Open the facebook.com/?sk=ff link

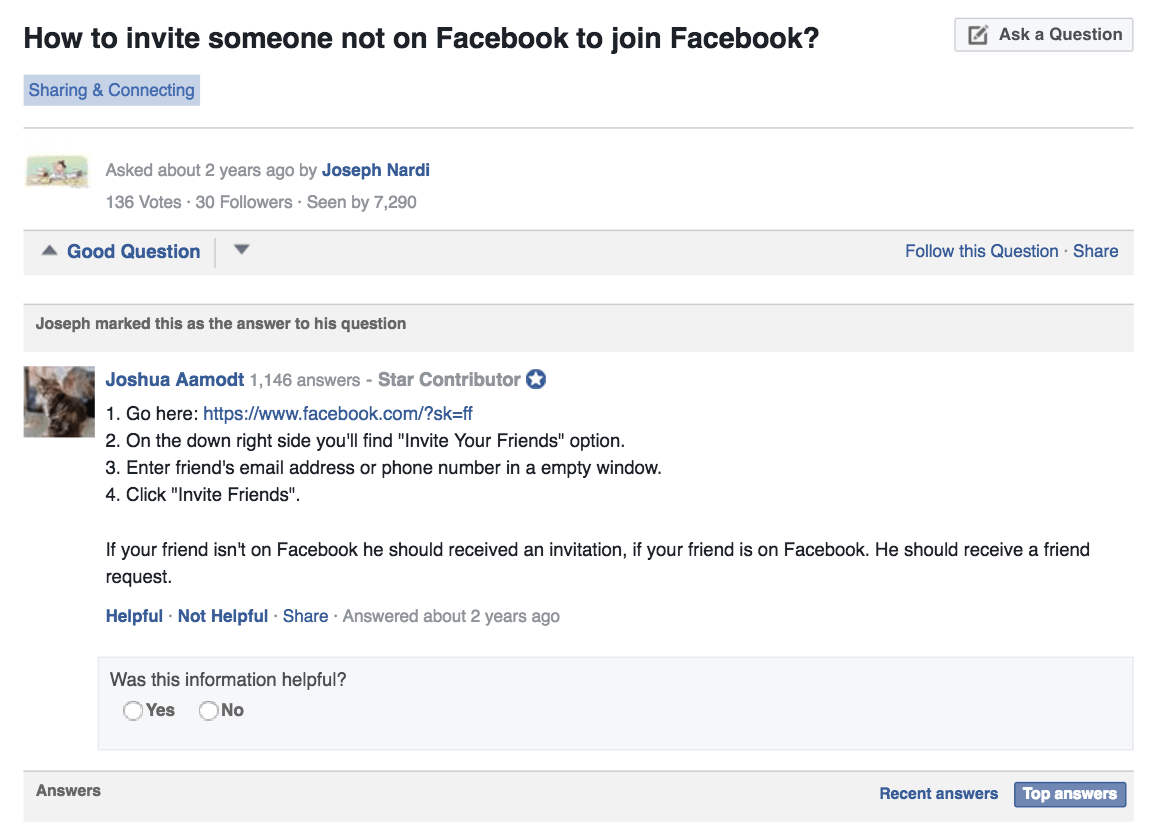pyautogui.click(x=337, y=414)
